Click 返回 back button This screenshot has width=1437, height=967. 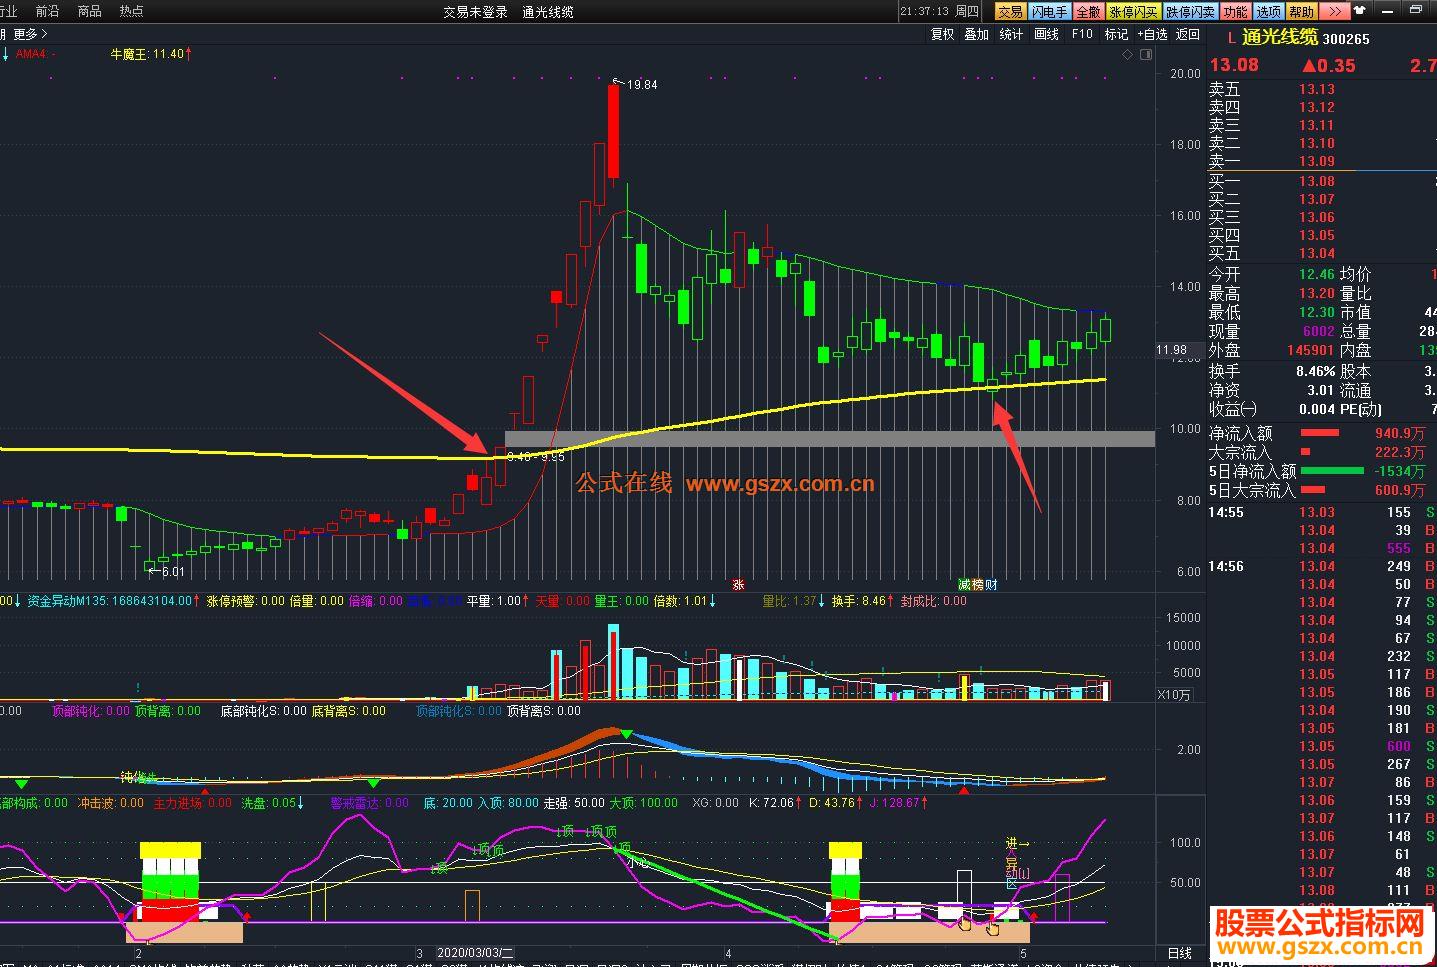[x=1187, y=34]
